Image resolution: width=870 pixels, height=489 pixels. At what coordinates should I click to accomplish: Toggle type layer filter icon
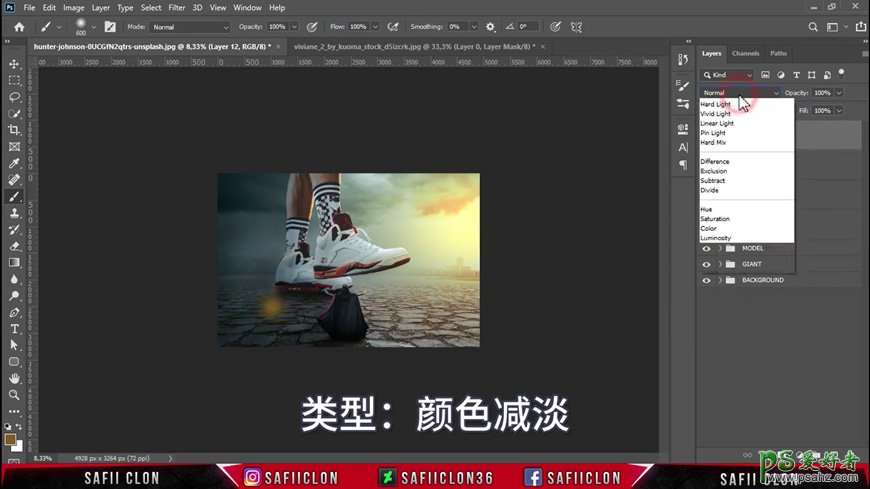(x=796, y=75)
